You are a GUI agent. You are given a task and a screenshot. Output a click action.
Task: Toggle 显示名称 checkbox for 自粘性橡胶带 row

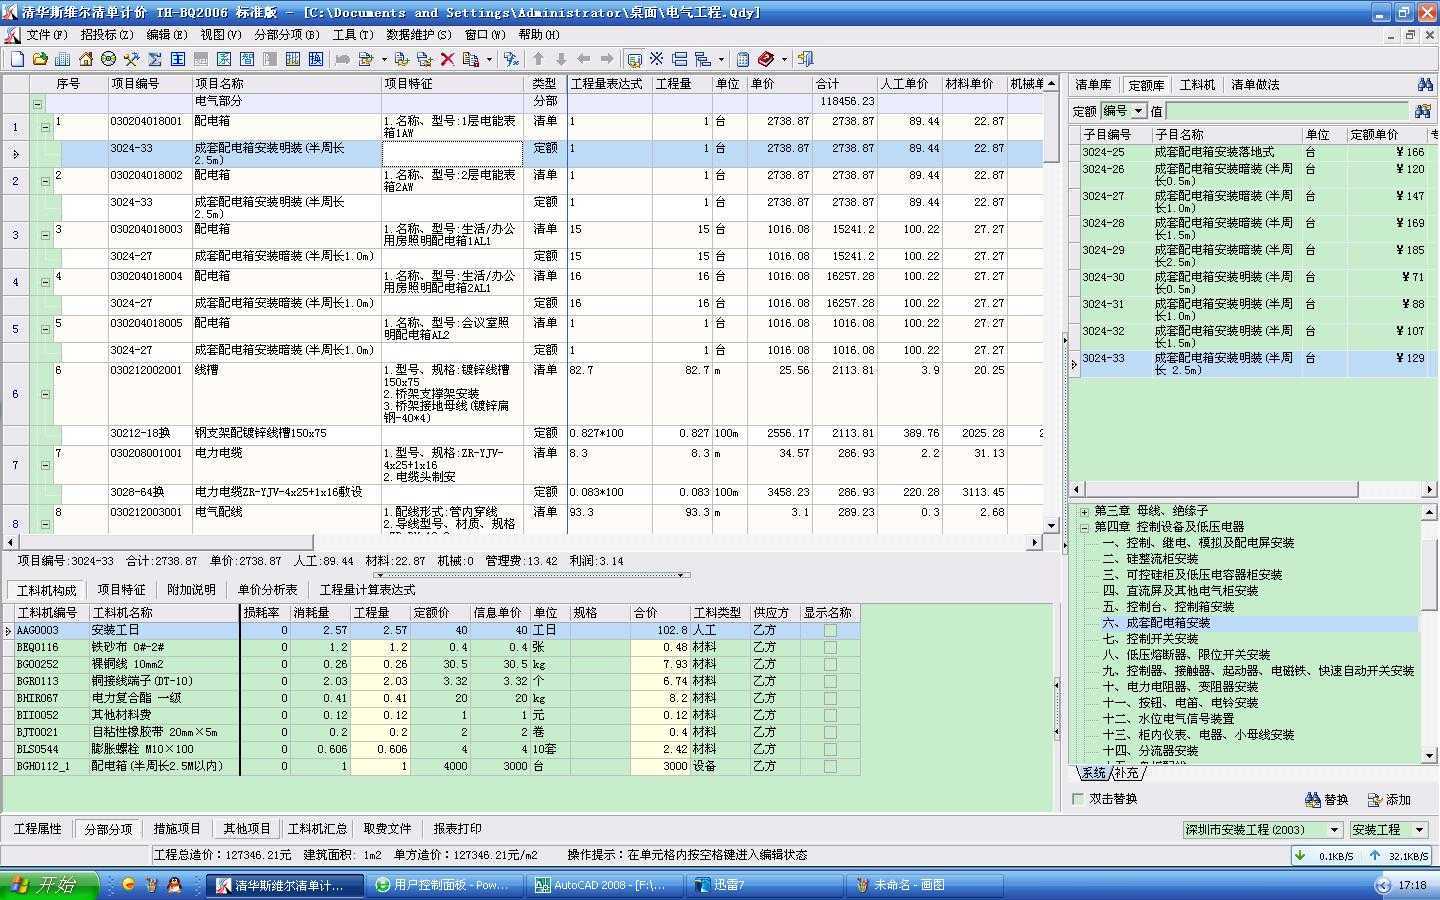coord(830,732)
